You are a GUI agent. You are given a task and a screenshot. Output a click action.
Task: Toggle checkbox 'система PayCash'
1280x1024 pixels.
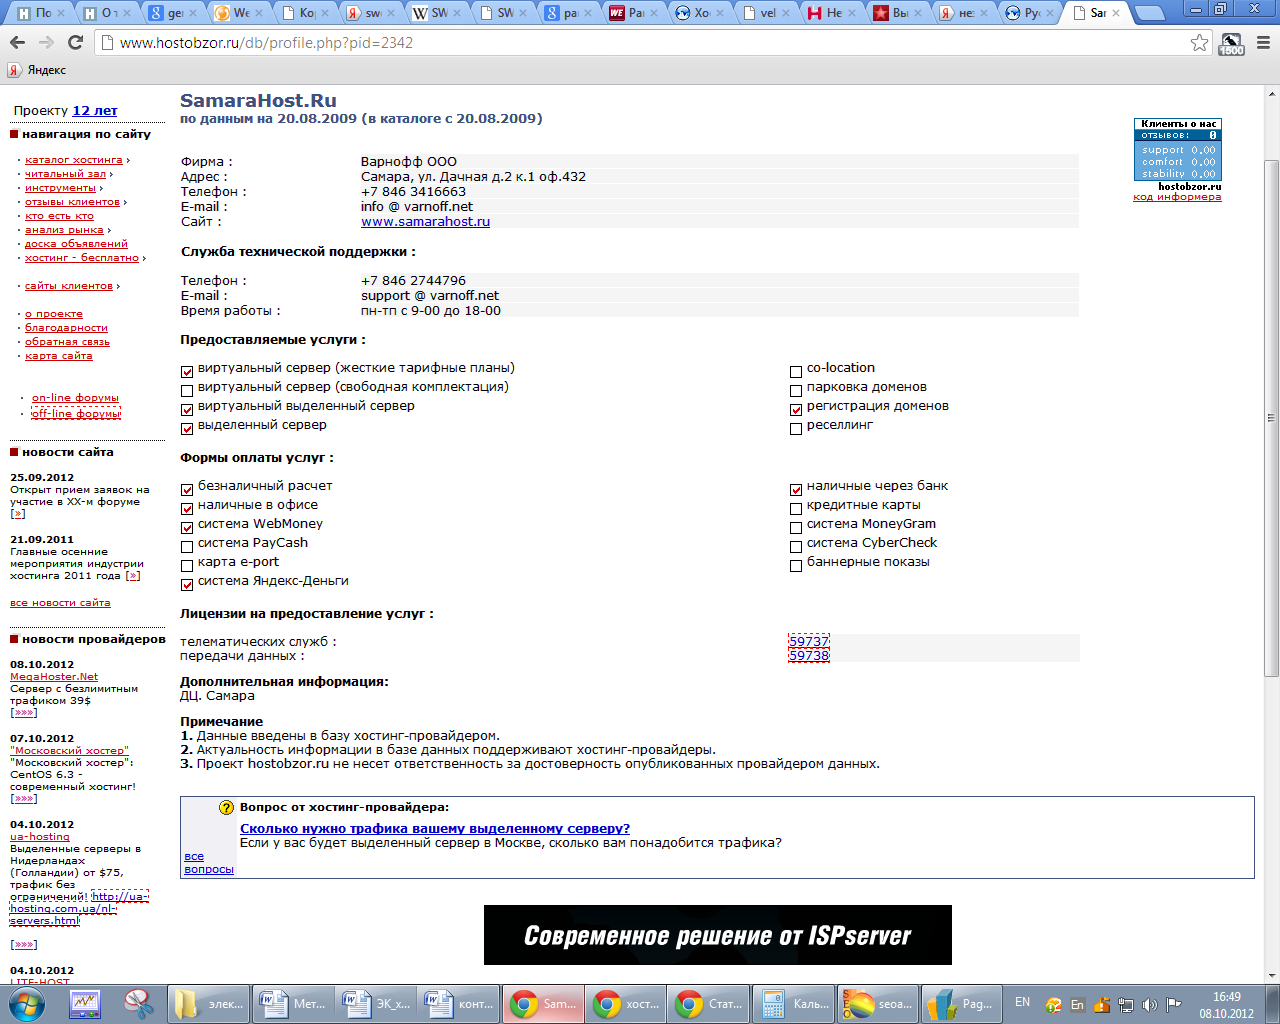click(x=187, y=547)
